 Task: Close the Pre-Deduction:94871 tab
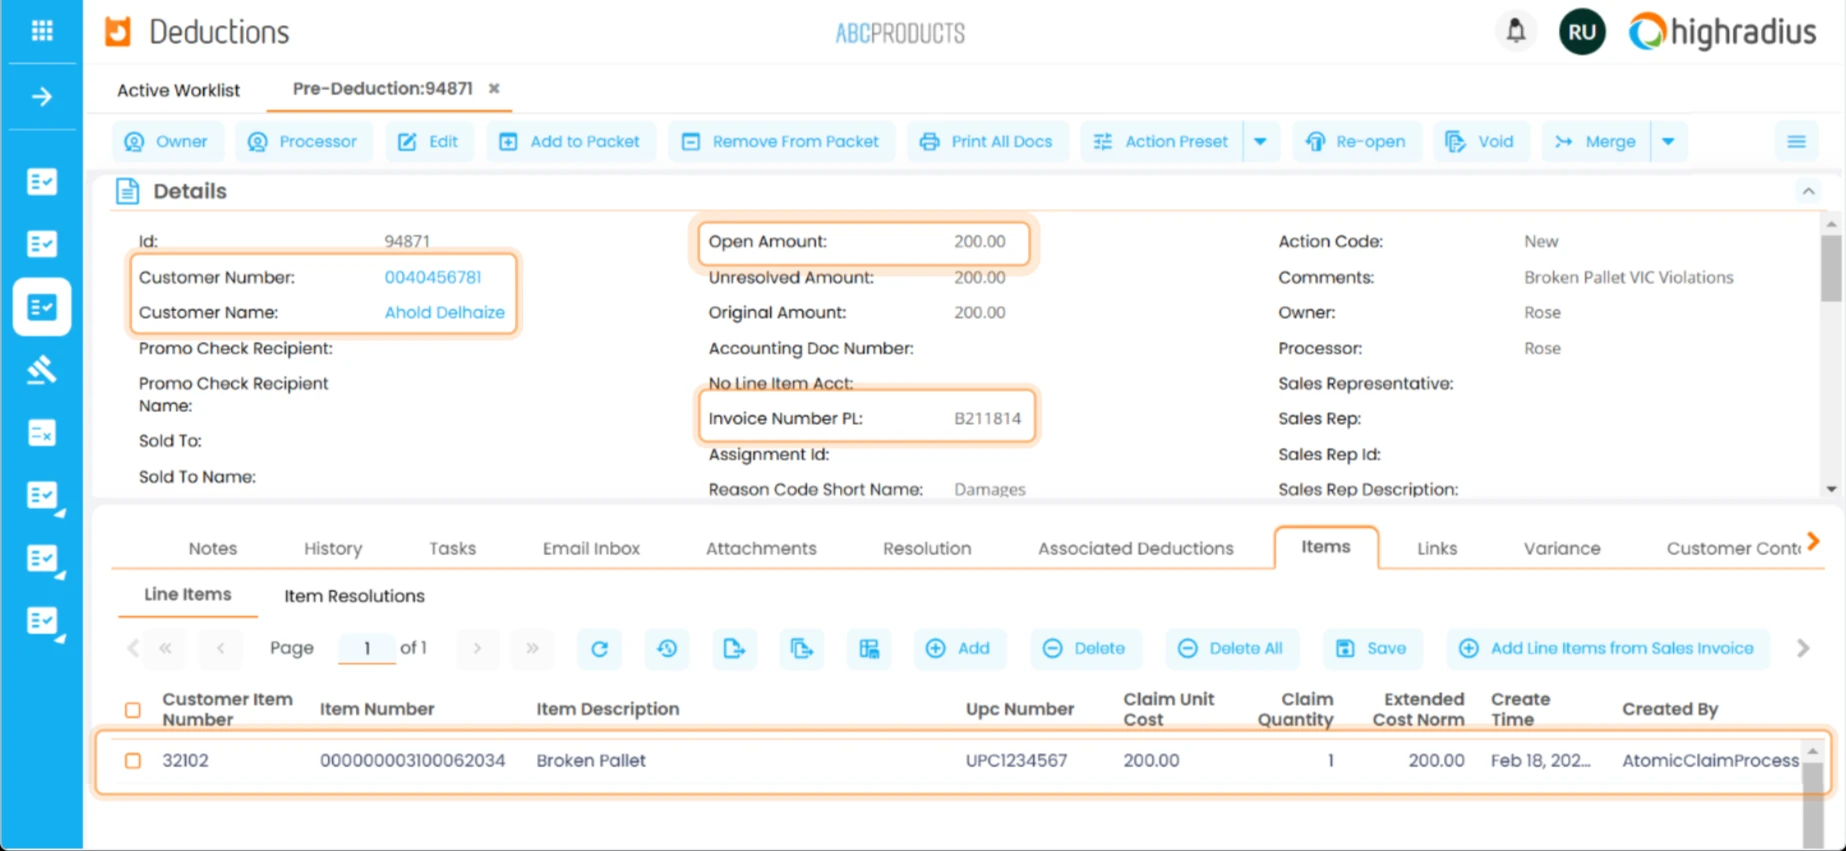(494, 89)
